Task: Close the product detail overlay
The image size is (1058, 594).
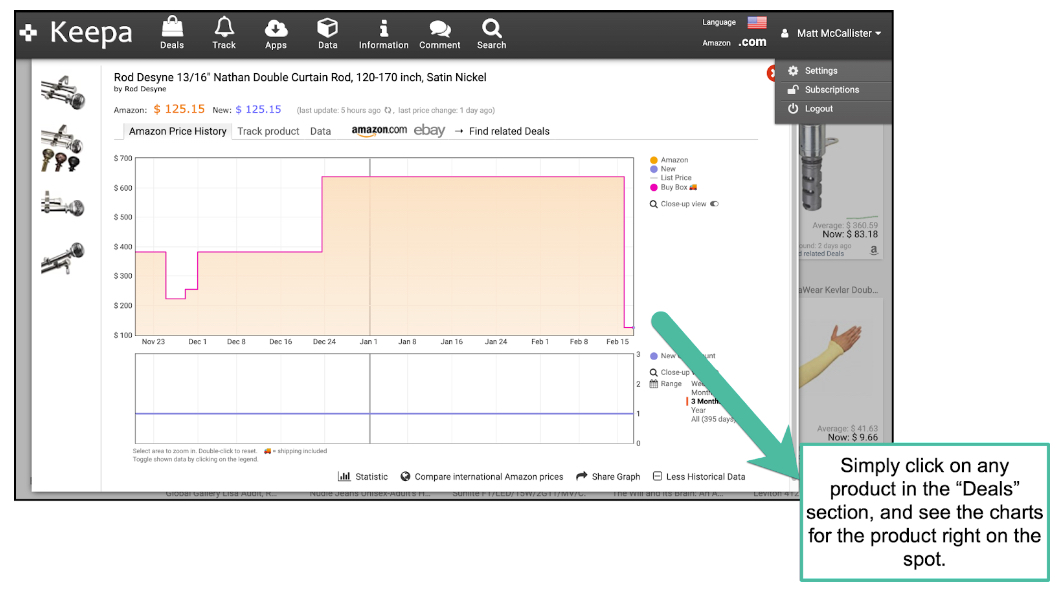Action: click(x=771, y=73)
